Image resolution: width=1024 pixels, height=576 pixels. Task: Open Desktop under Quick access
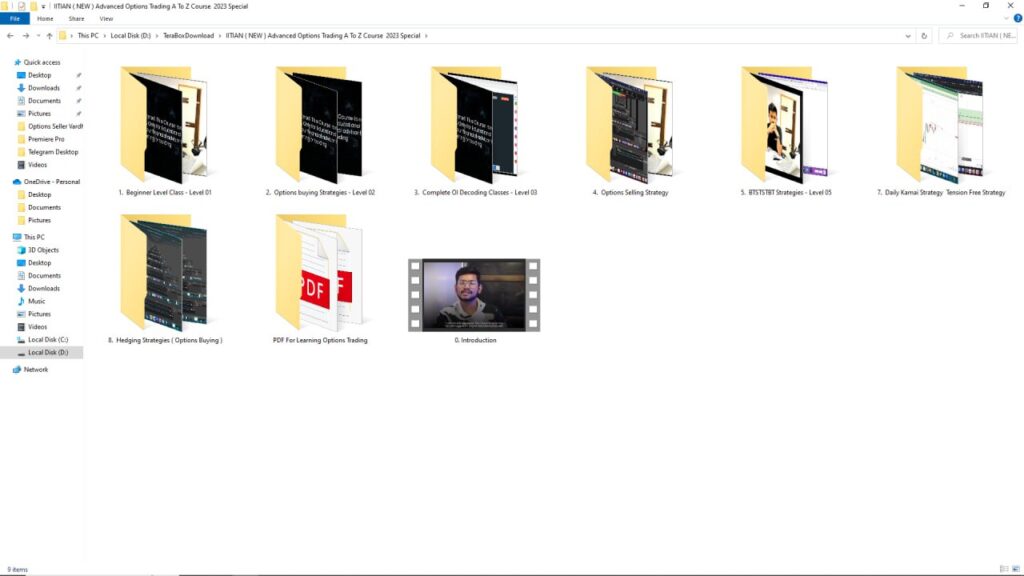click(39, 75)
